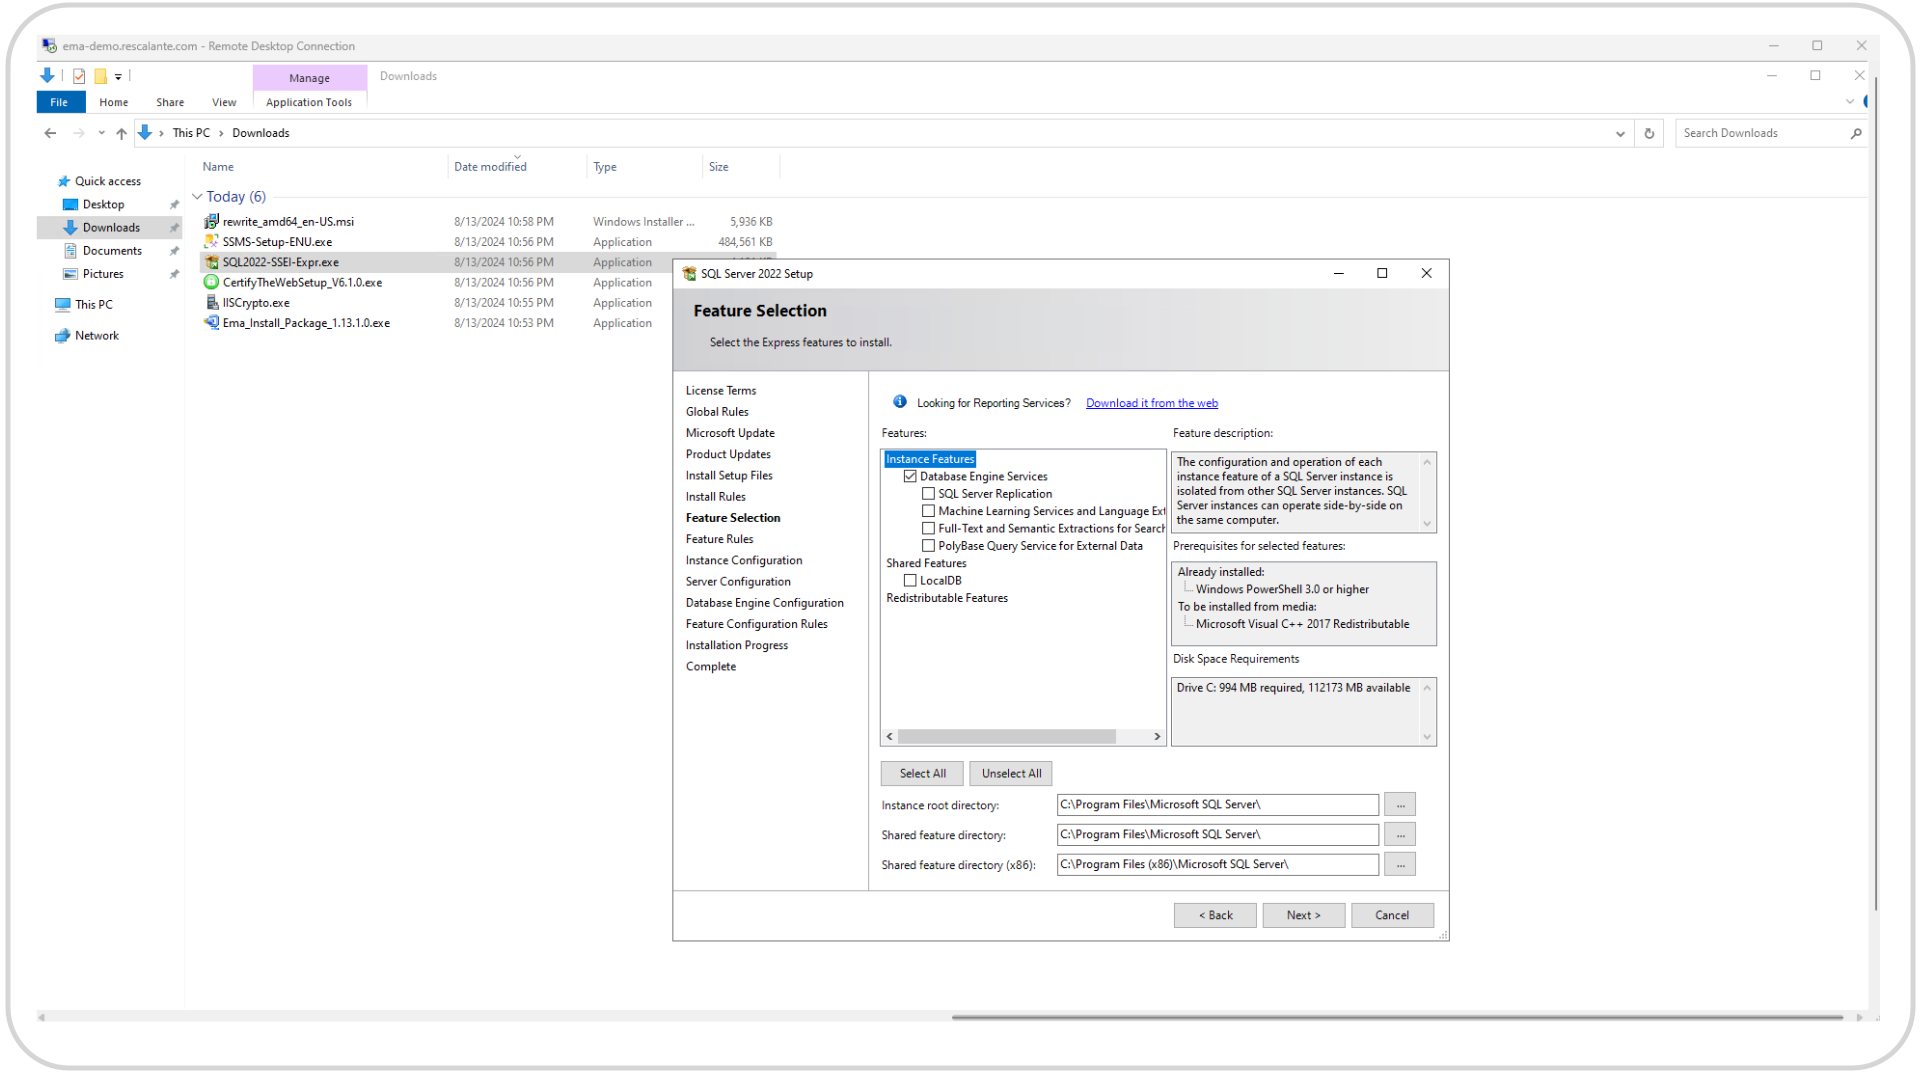Click the Explorer horizontal scrollbar thumb

tap(1397, 1017)
